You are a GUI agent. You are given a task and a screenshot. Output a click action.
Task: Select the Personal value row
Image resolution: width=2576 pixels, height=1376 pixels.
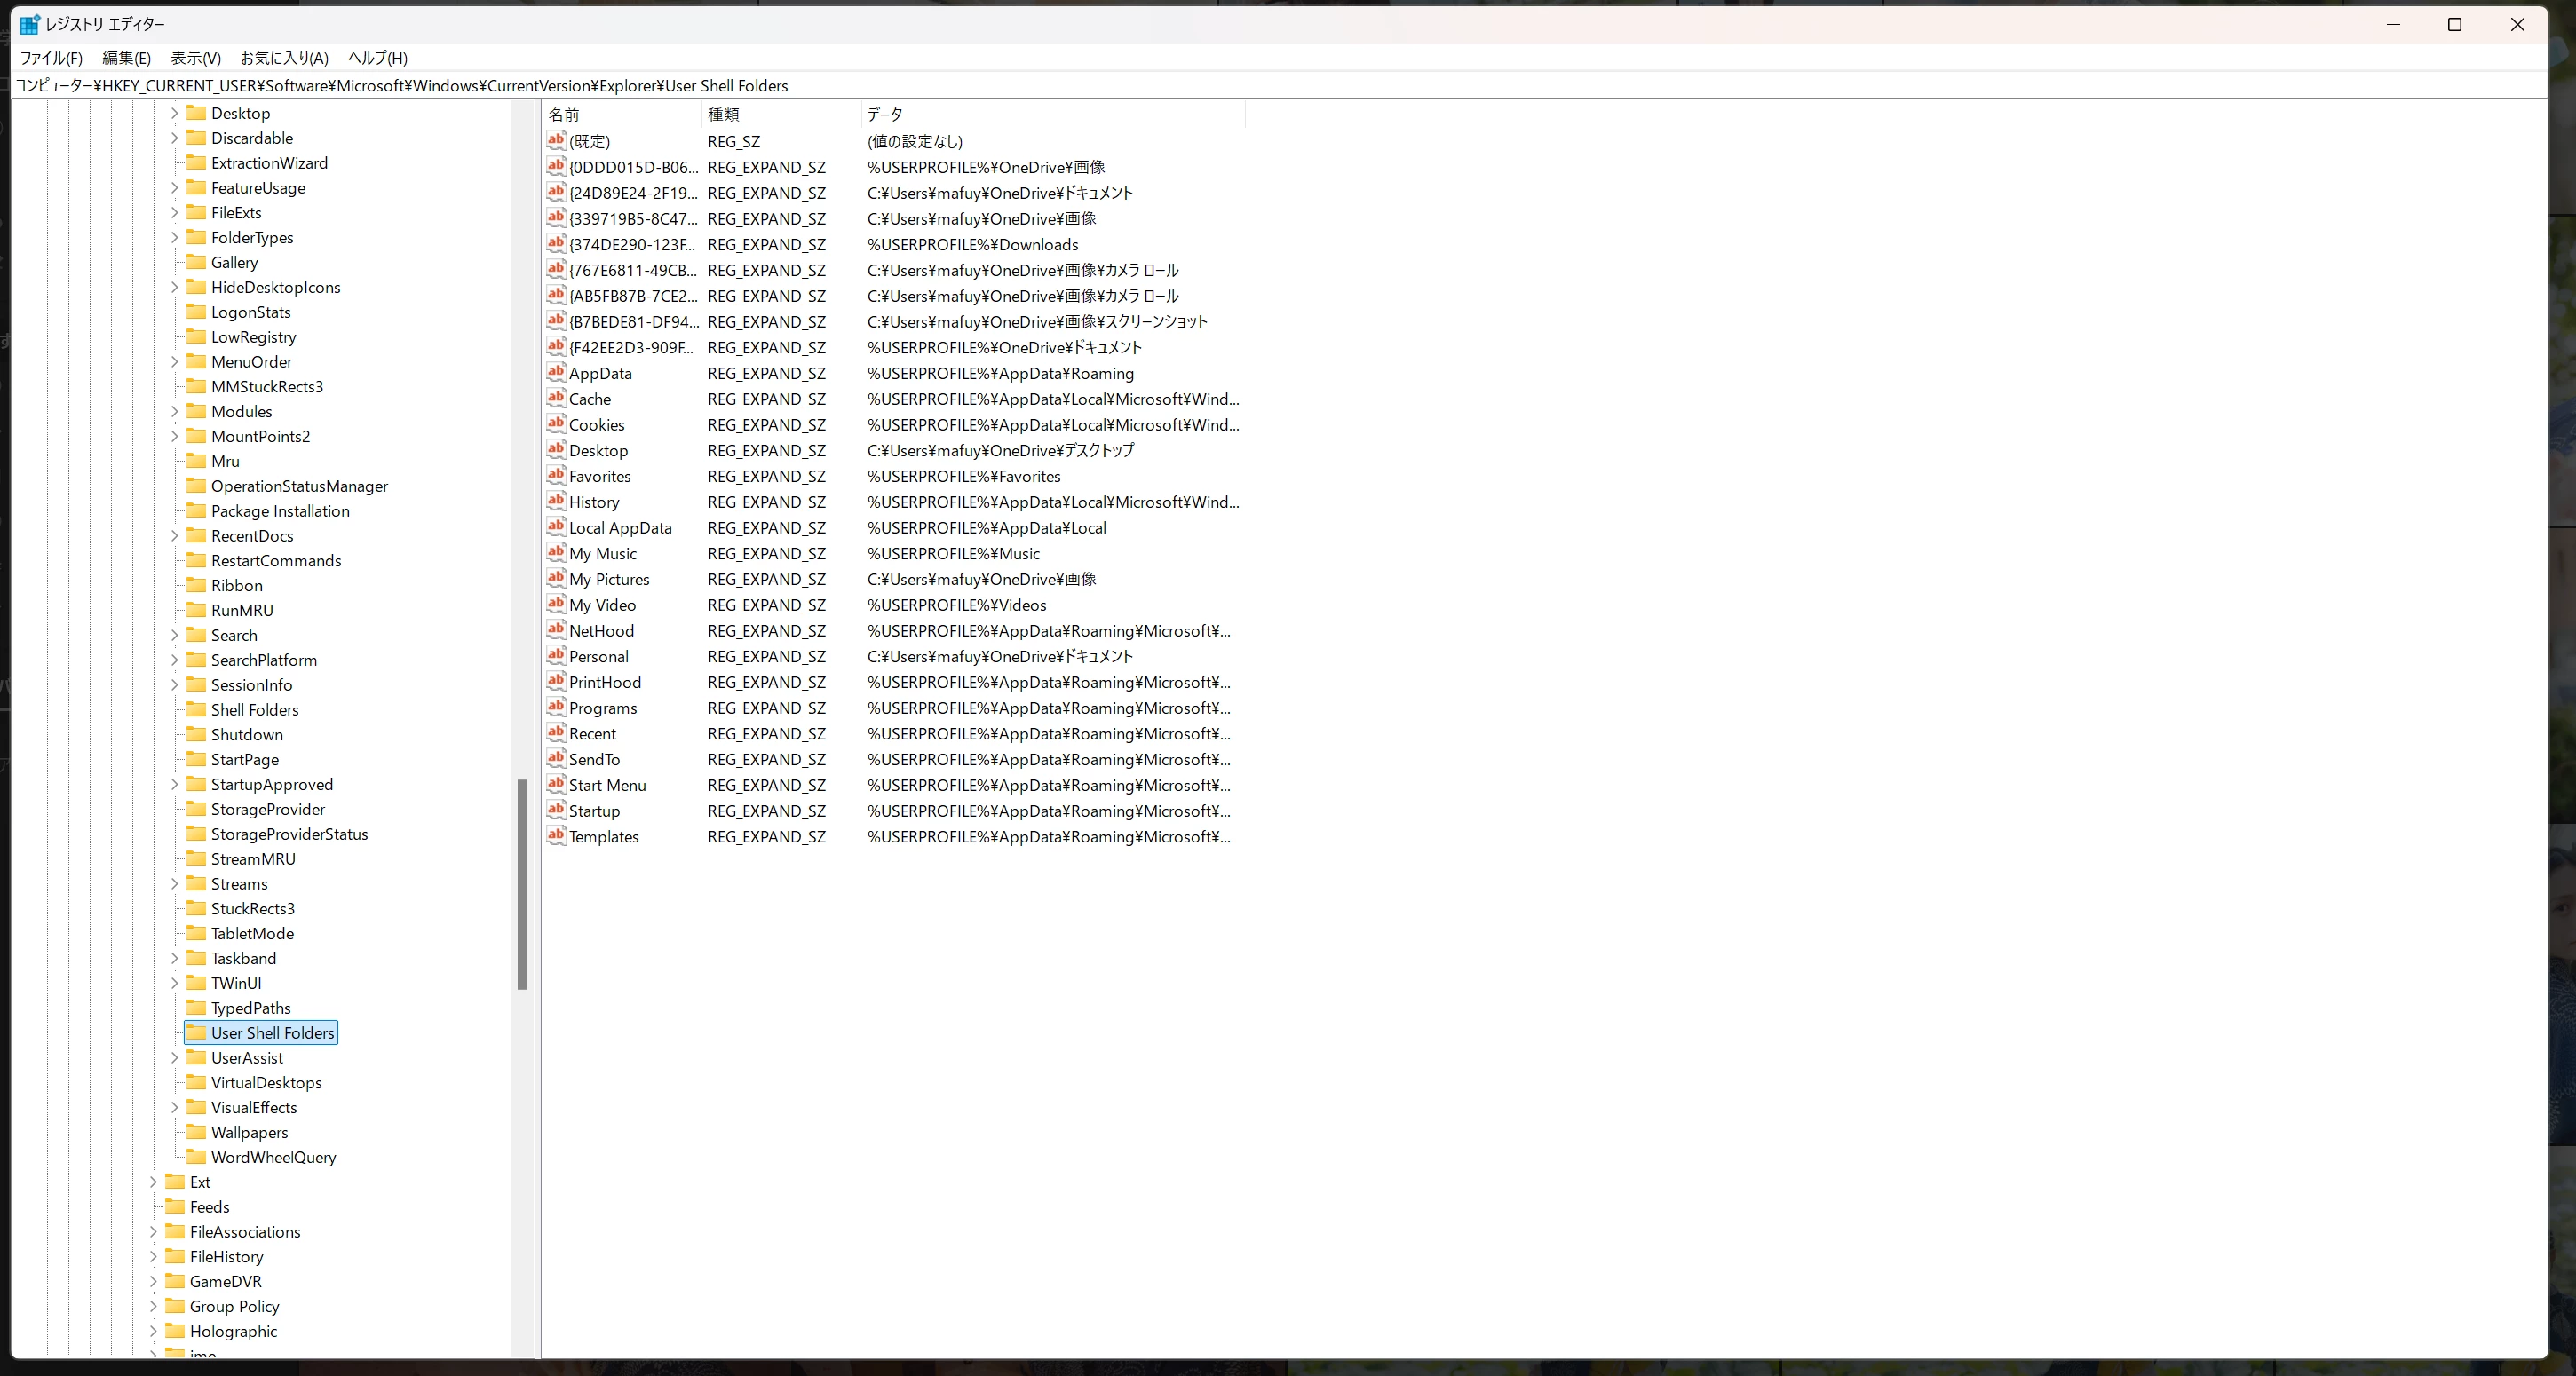click(x=598, y=656)
